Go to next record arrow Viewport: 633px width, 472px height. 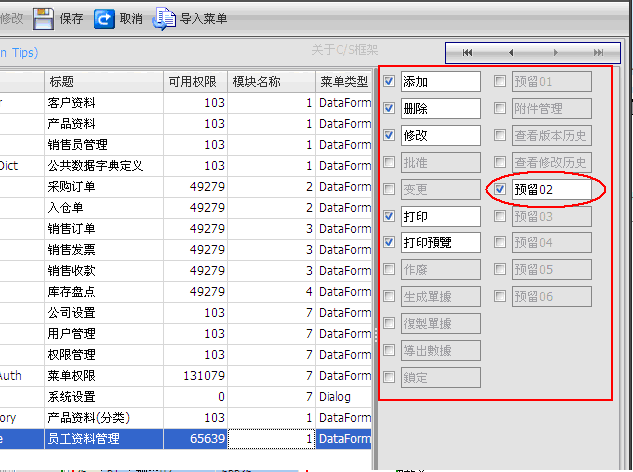555,52
